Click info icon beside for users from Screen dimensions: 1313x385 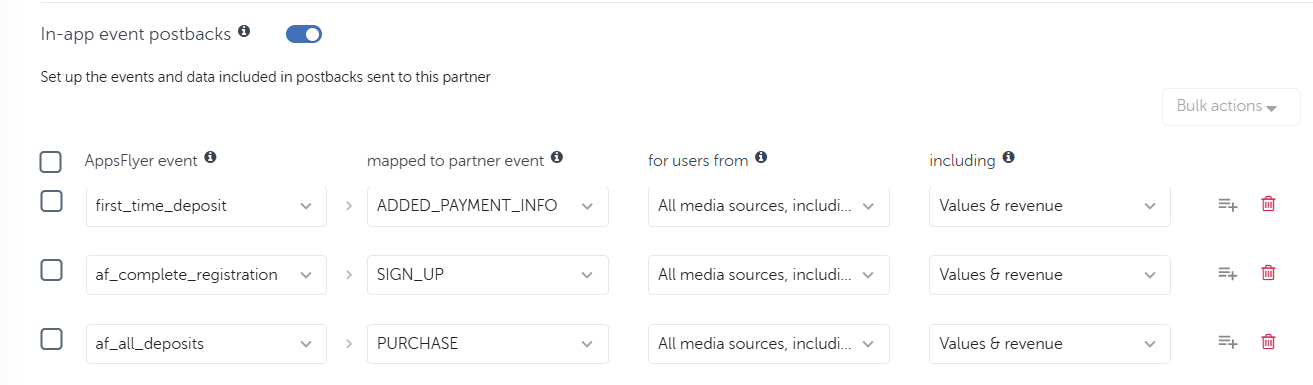tap(761, 158)
